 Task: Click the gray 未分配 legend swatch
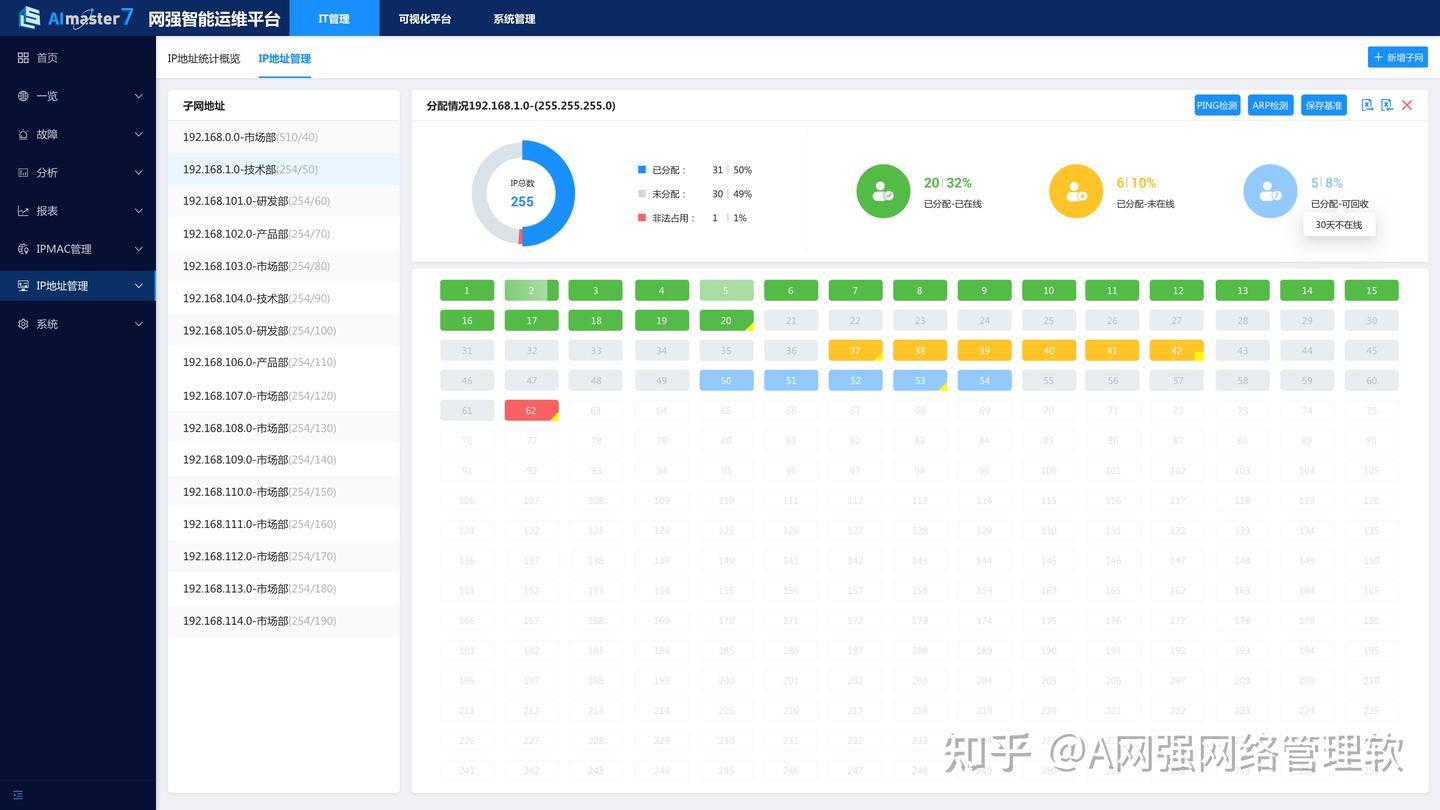coord(642,194)
